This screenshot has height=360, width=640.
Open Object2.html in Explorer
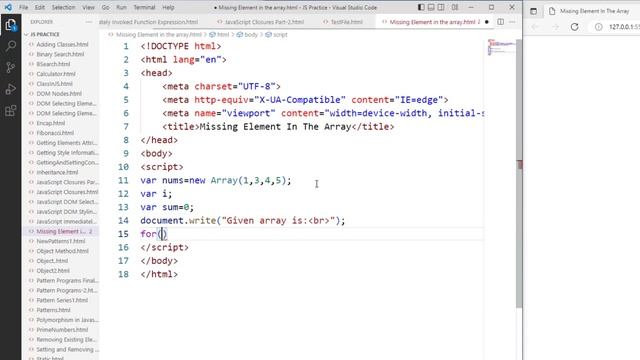click(53, 271)
